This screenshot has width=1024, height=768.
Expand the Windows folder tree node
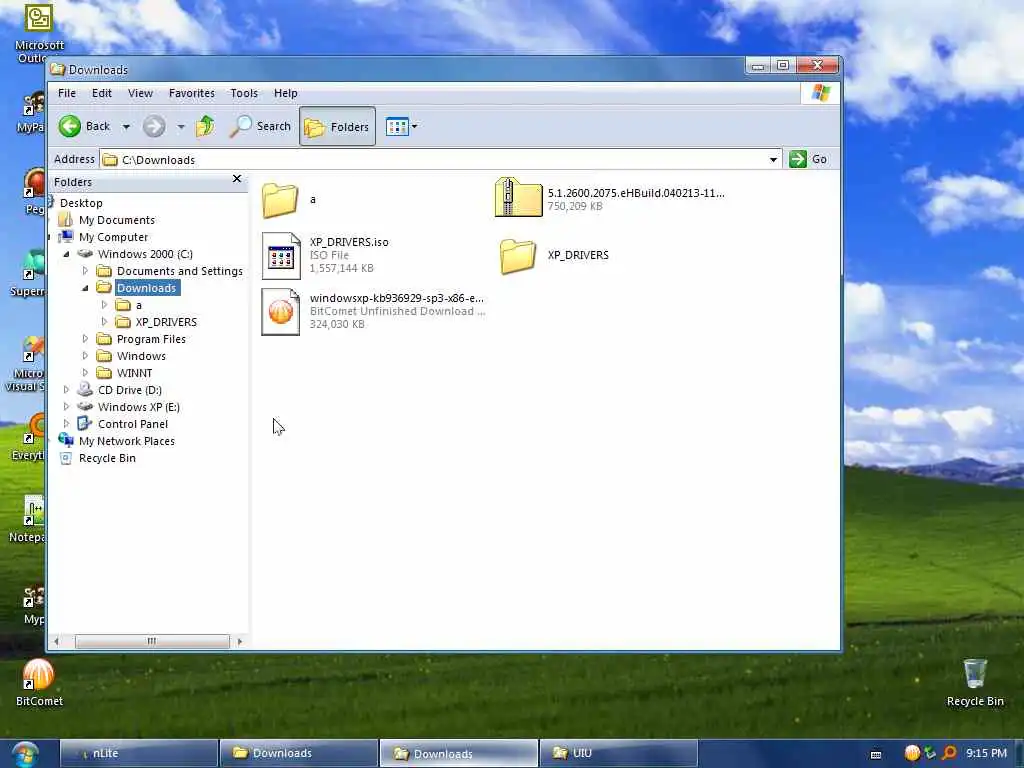click(x=85, y=355)
